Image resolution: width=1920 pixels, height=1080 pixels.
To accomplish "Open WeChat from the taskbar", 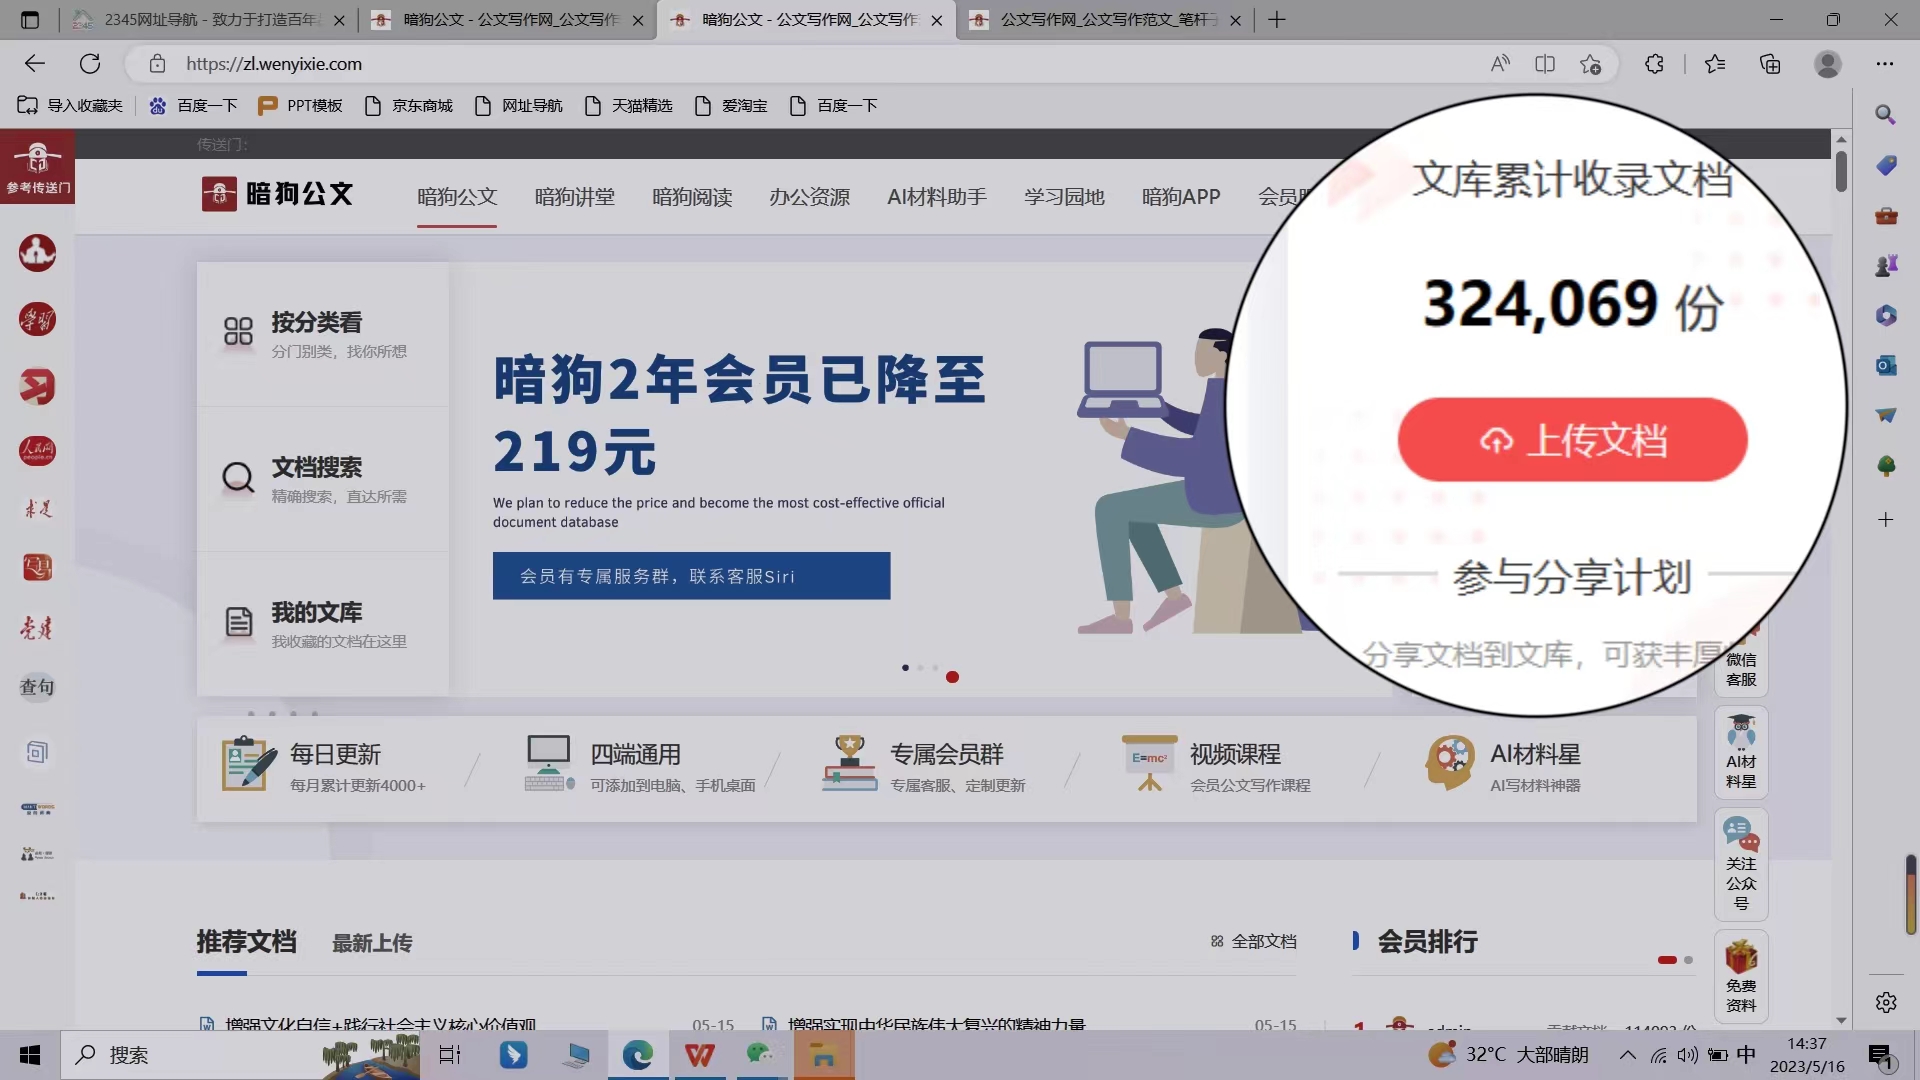I will 761,1055.
